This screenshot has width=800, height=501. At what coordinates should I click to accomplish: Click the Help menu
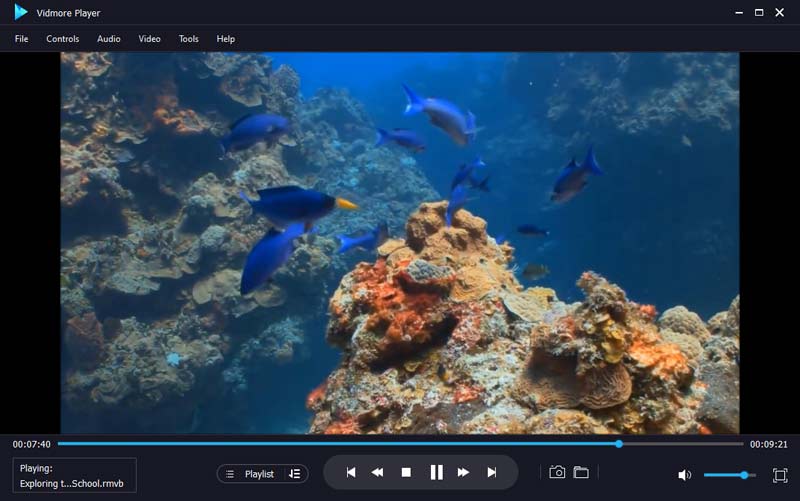[226, 39]
